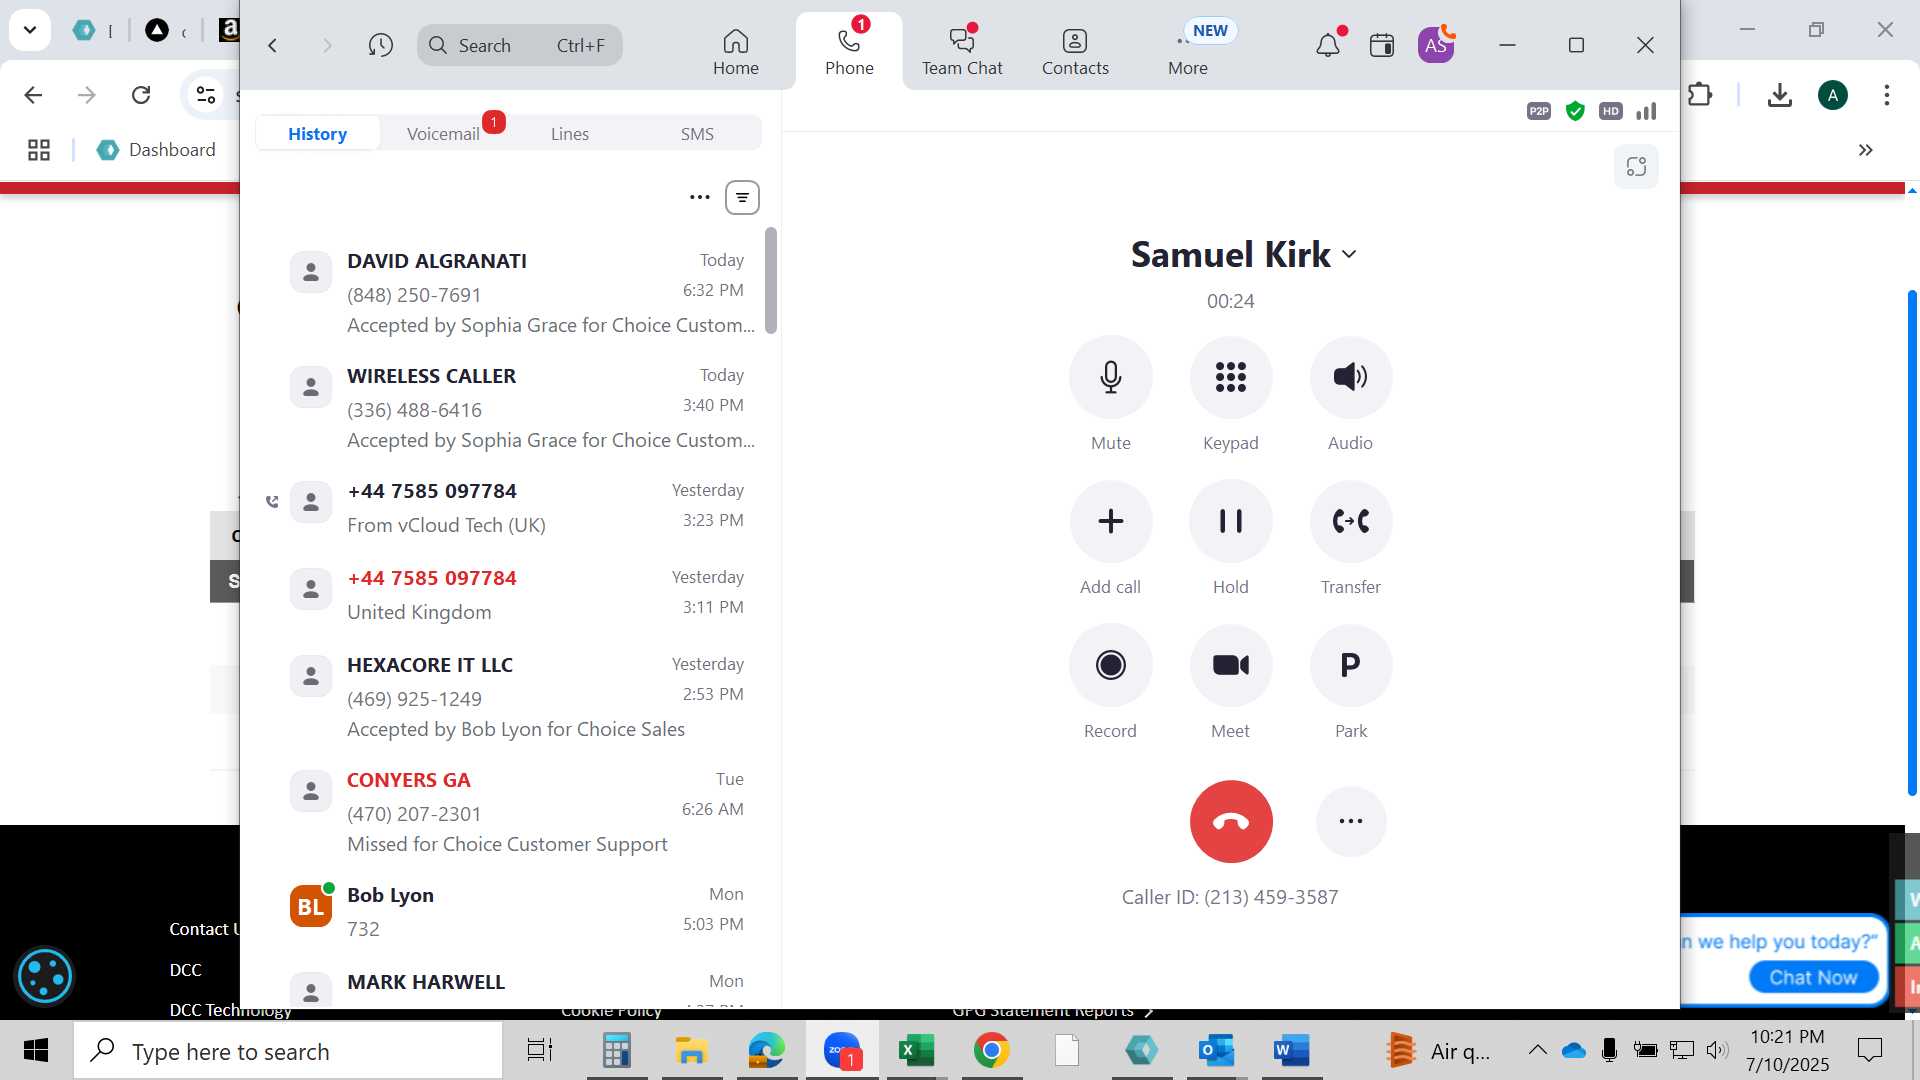Screen dimensions: 1920x1080
Task: Click the Search field
Action: (x=520, y=45)
